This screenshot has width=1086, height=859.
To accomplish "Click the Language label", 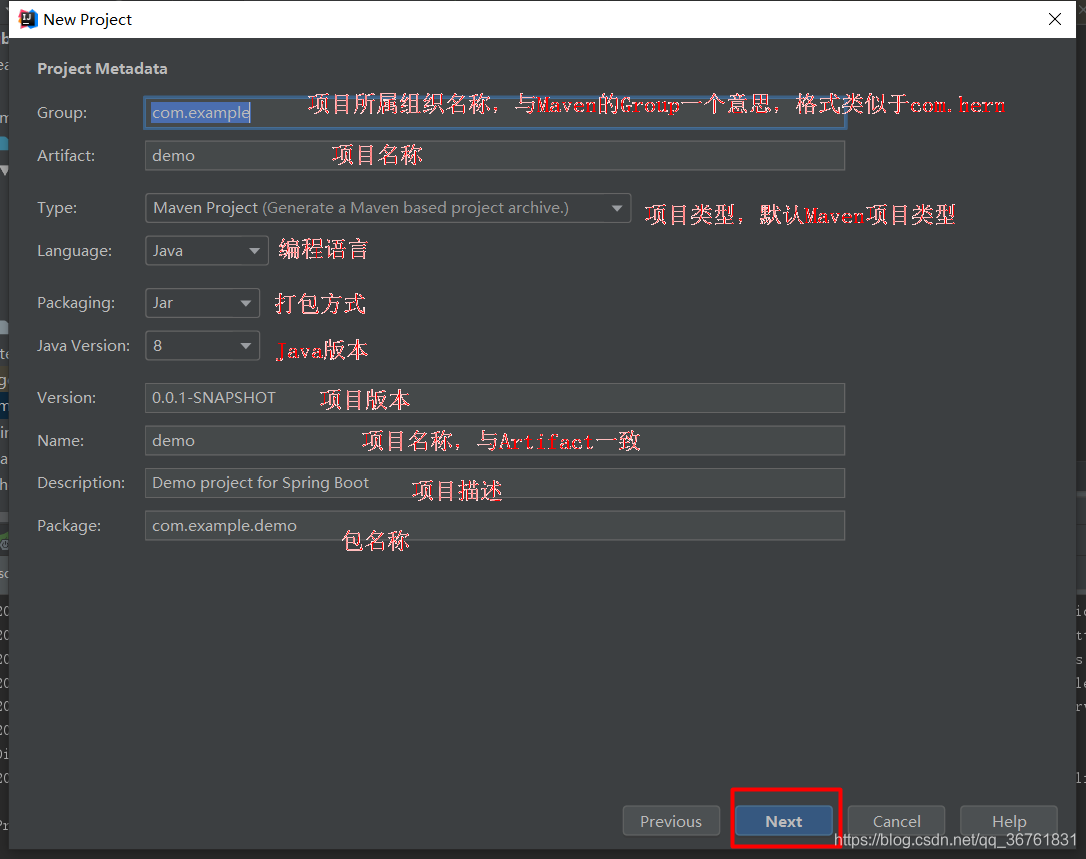I will 74,251.
